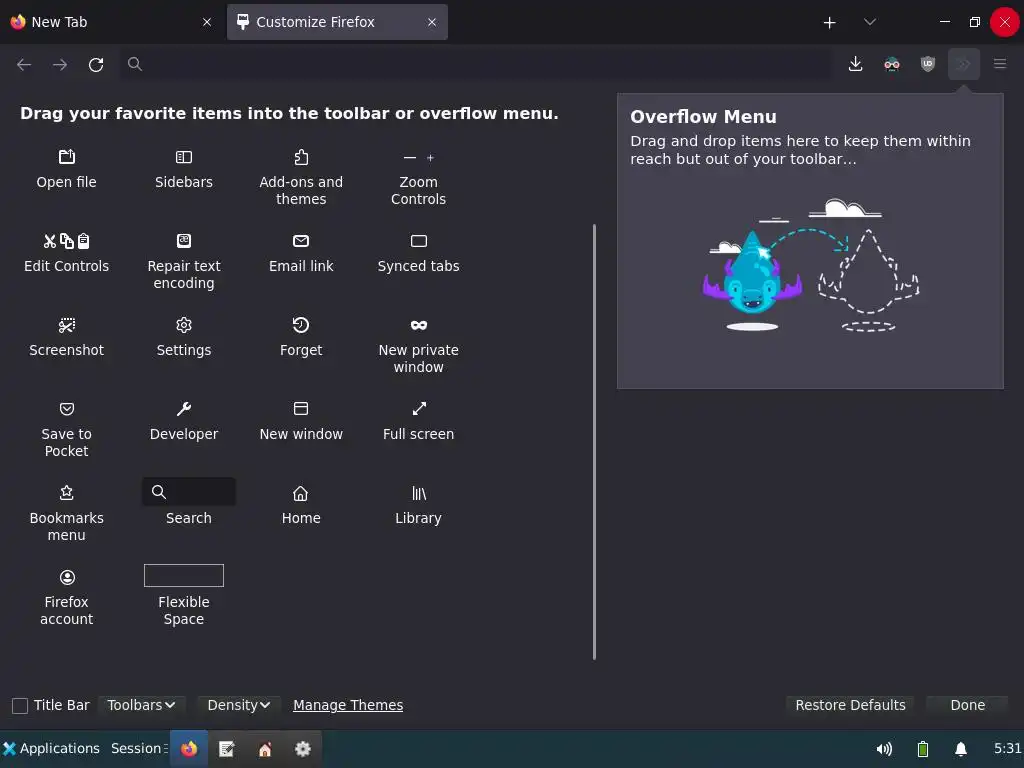
Task: Reload the page with the refresh button
Action: (96, 64)
